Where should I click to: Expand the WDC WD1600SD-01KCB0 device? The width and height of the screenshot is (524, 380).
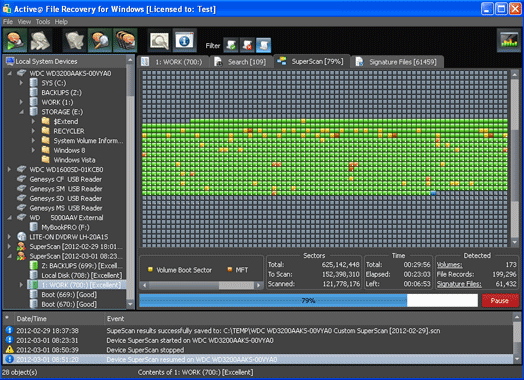click(9, 169)
